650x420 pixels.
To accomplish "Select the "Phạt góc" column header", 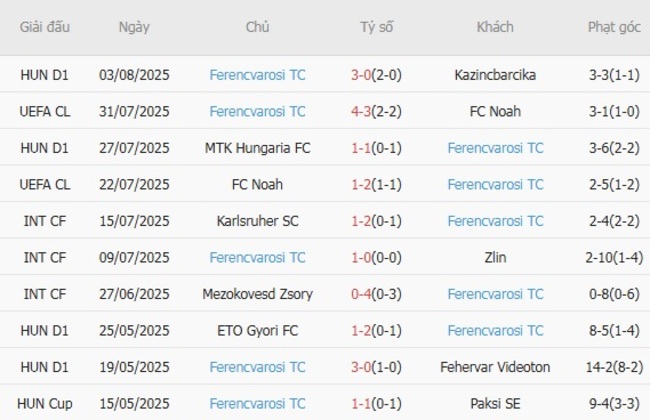I will tap(614, 28).
